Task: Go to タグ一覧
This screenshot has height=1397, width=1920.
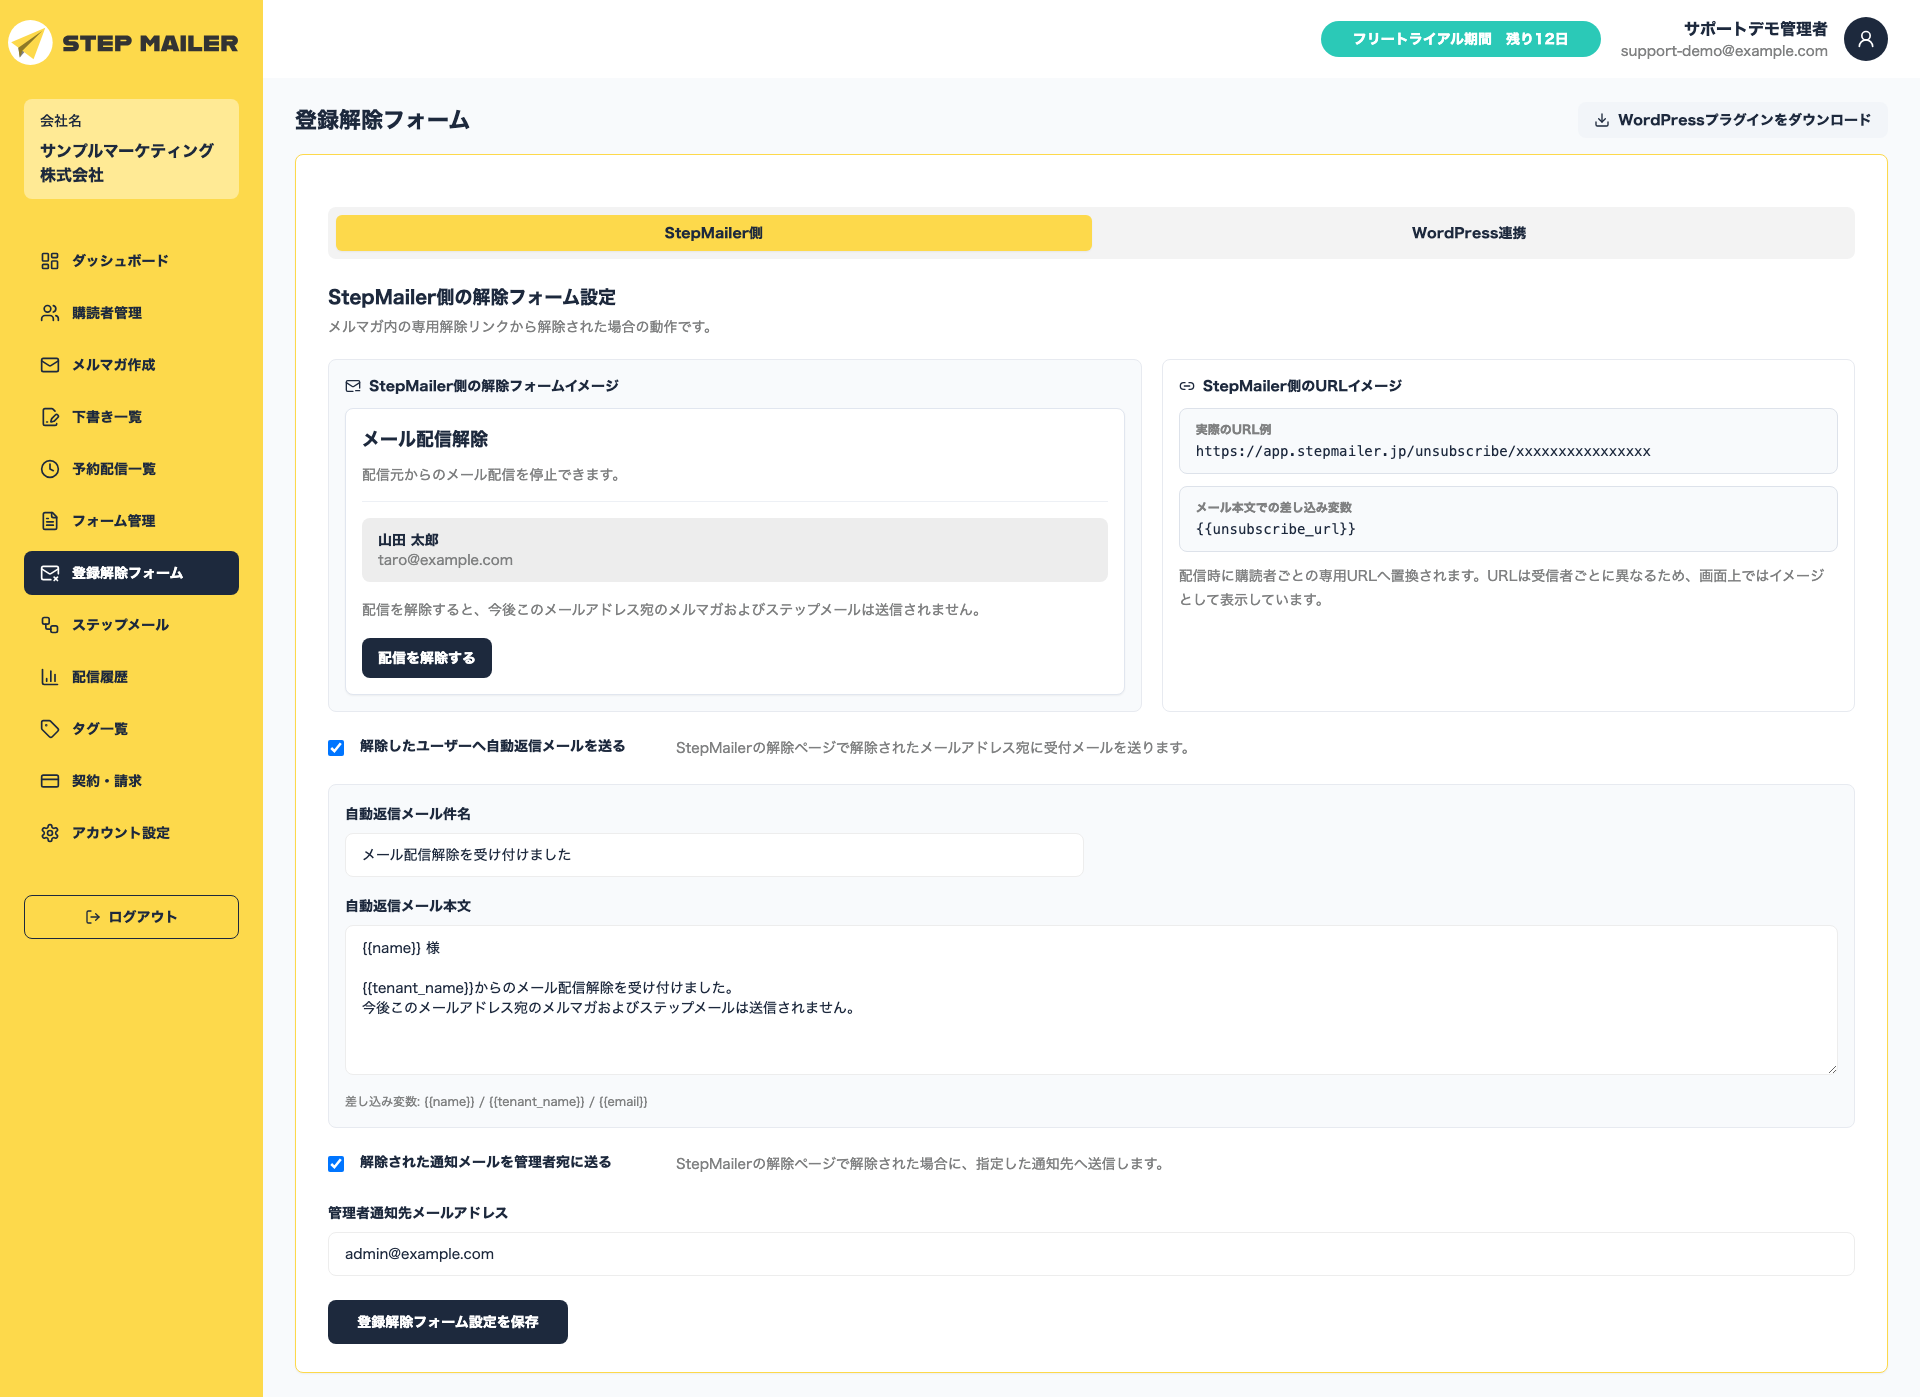Action: (131, 729)
